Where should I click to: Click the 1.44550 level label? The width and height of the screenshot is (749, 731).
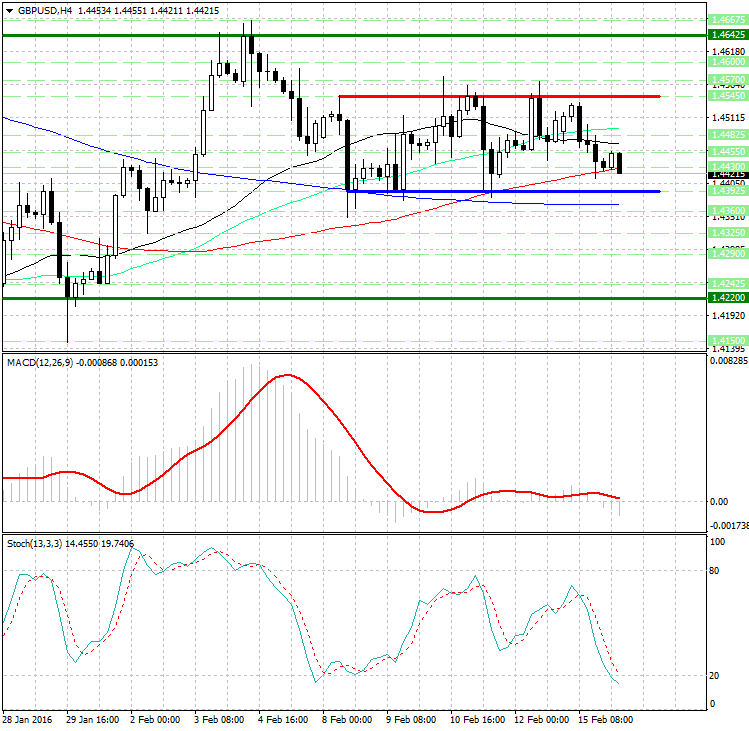(x=728, y=151)
